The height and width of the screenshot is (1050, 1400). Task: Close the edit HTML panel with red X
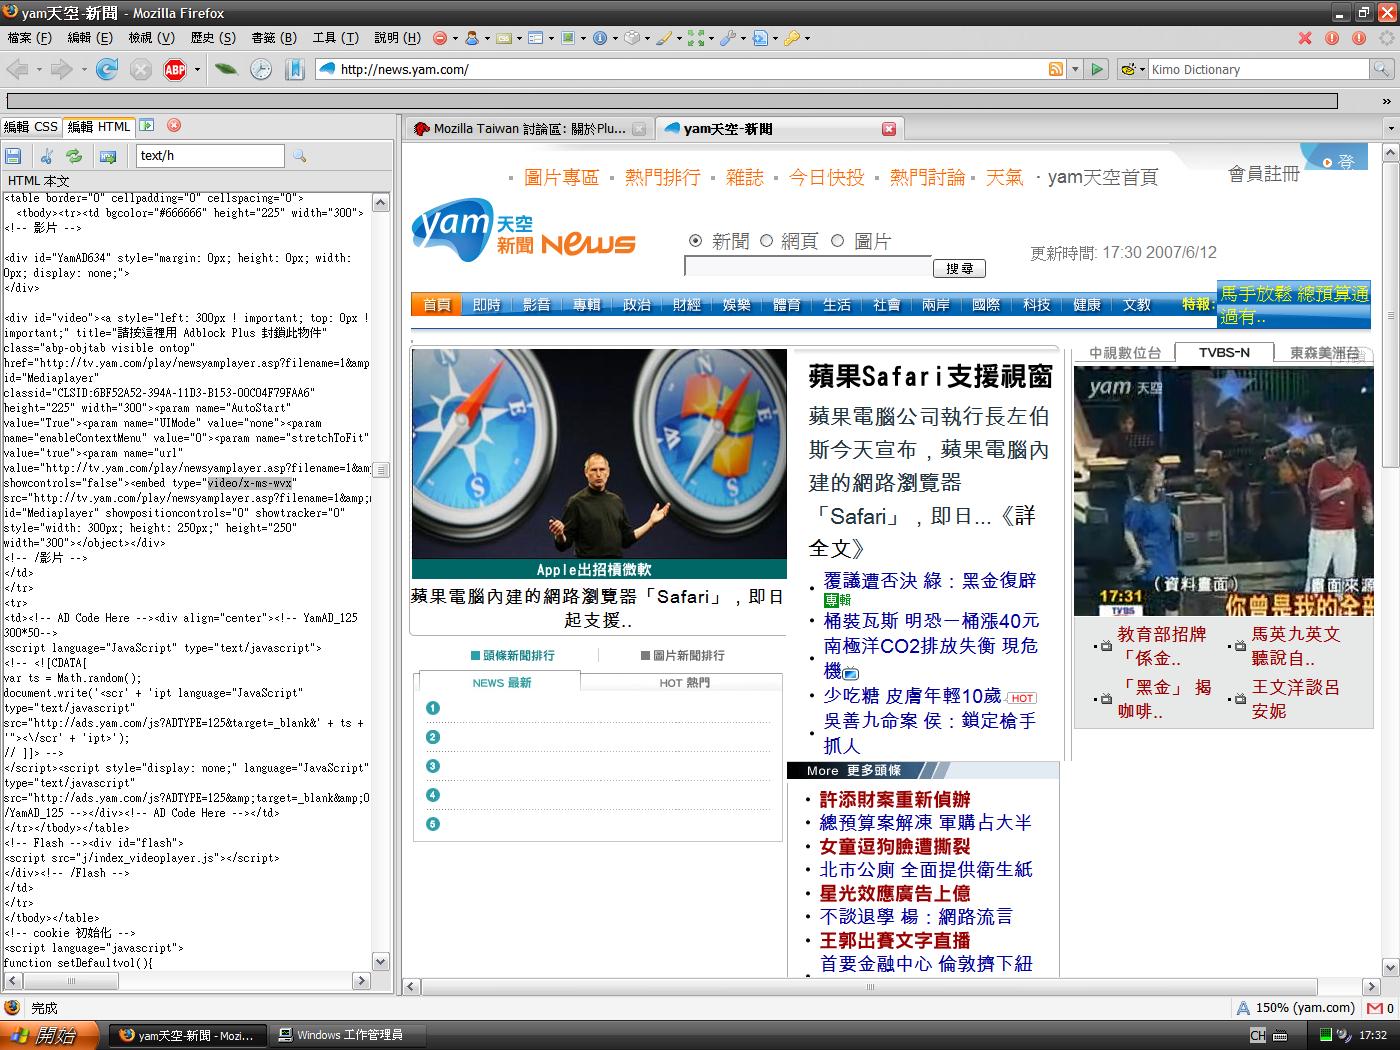click(174, 126)
